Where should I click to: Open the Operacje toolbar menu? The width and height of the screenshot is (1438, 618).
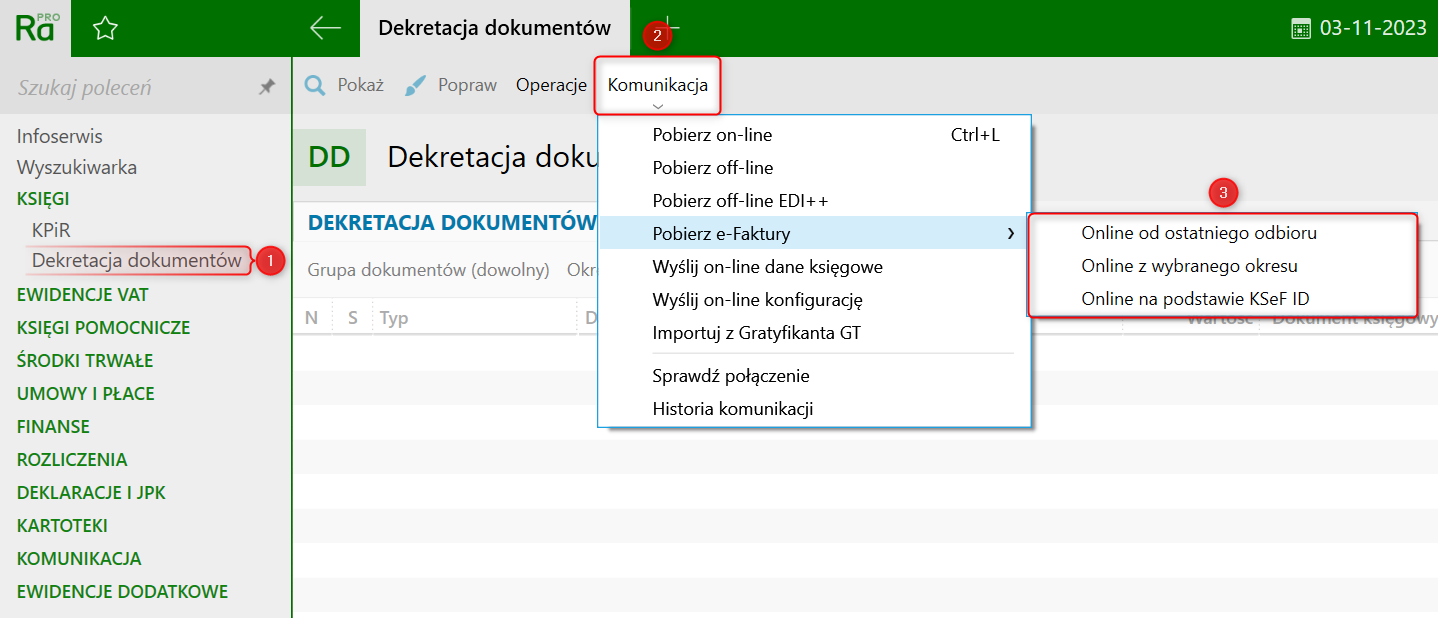[x=551, y=85]
